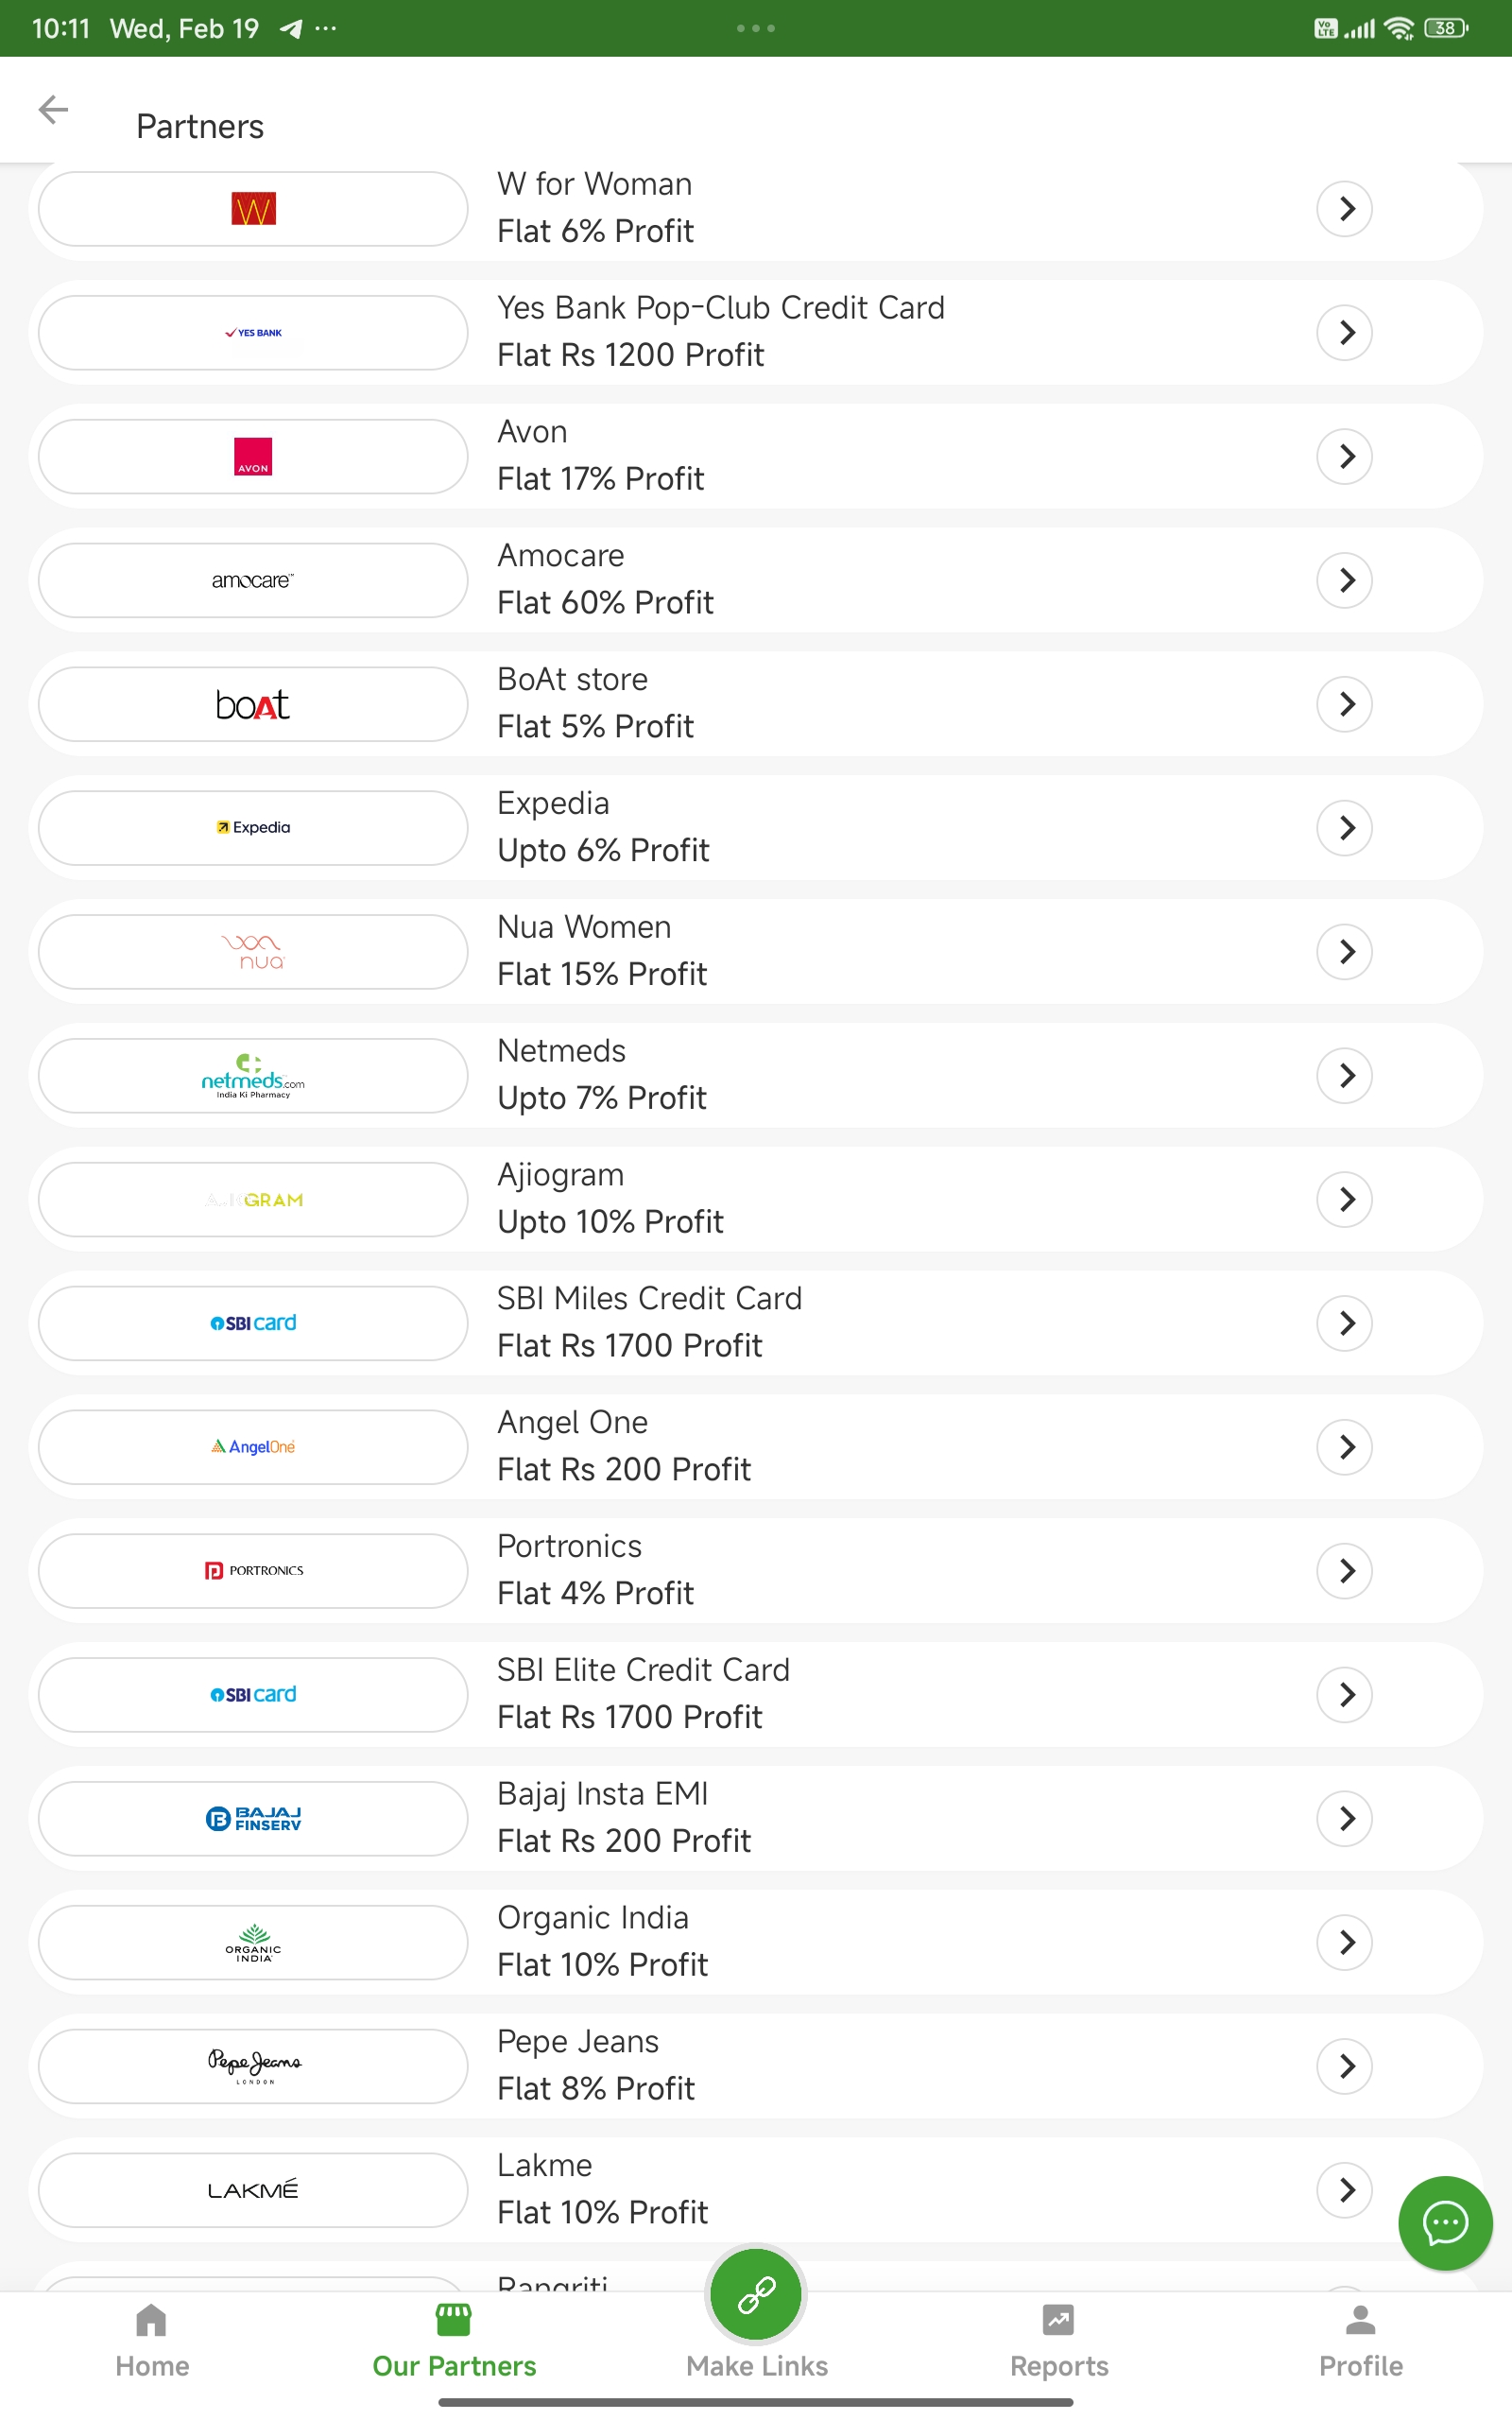Tap the Pepe Jeans logo
This screenshot has width=1512, height=2420.
point(253,2065)
